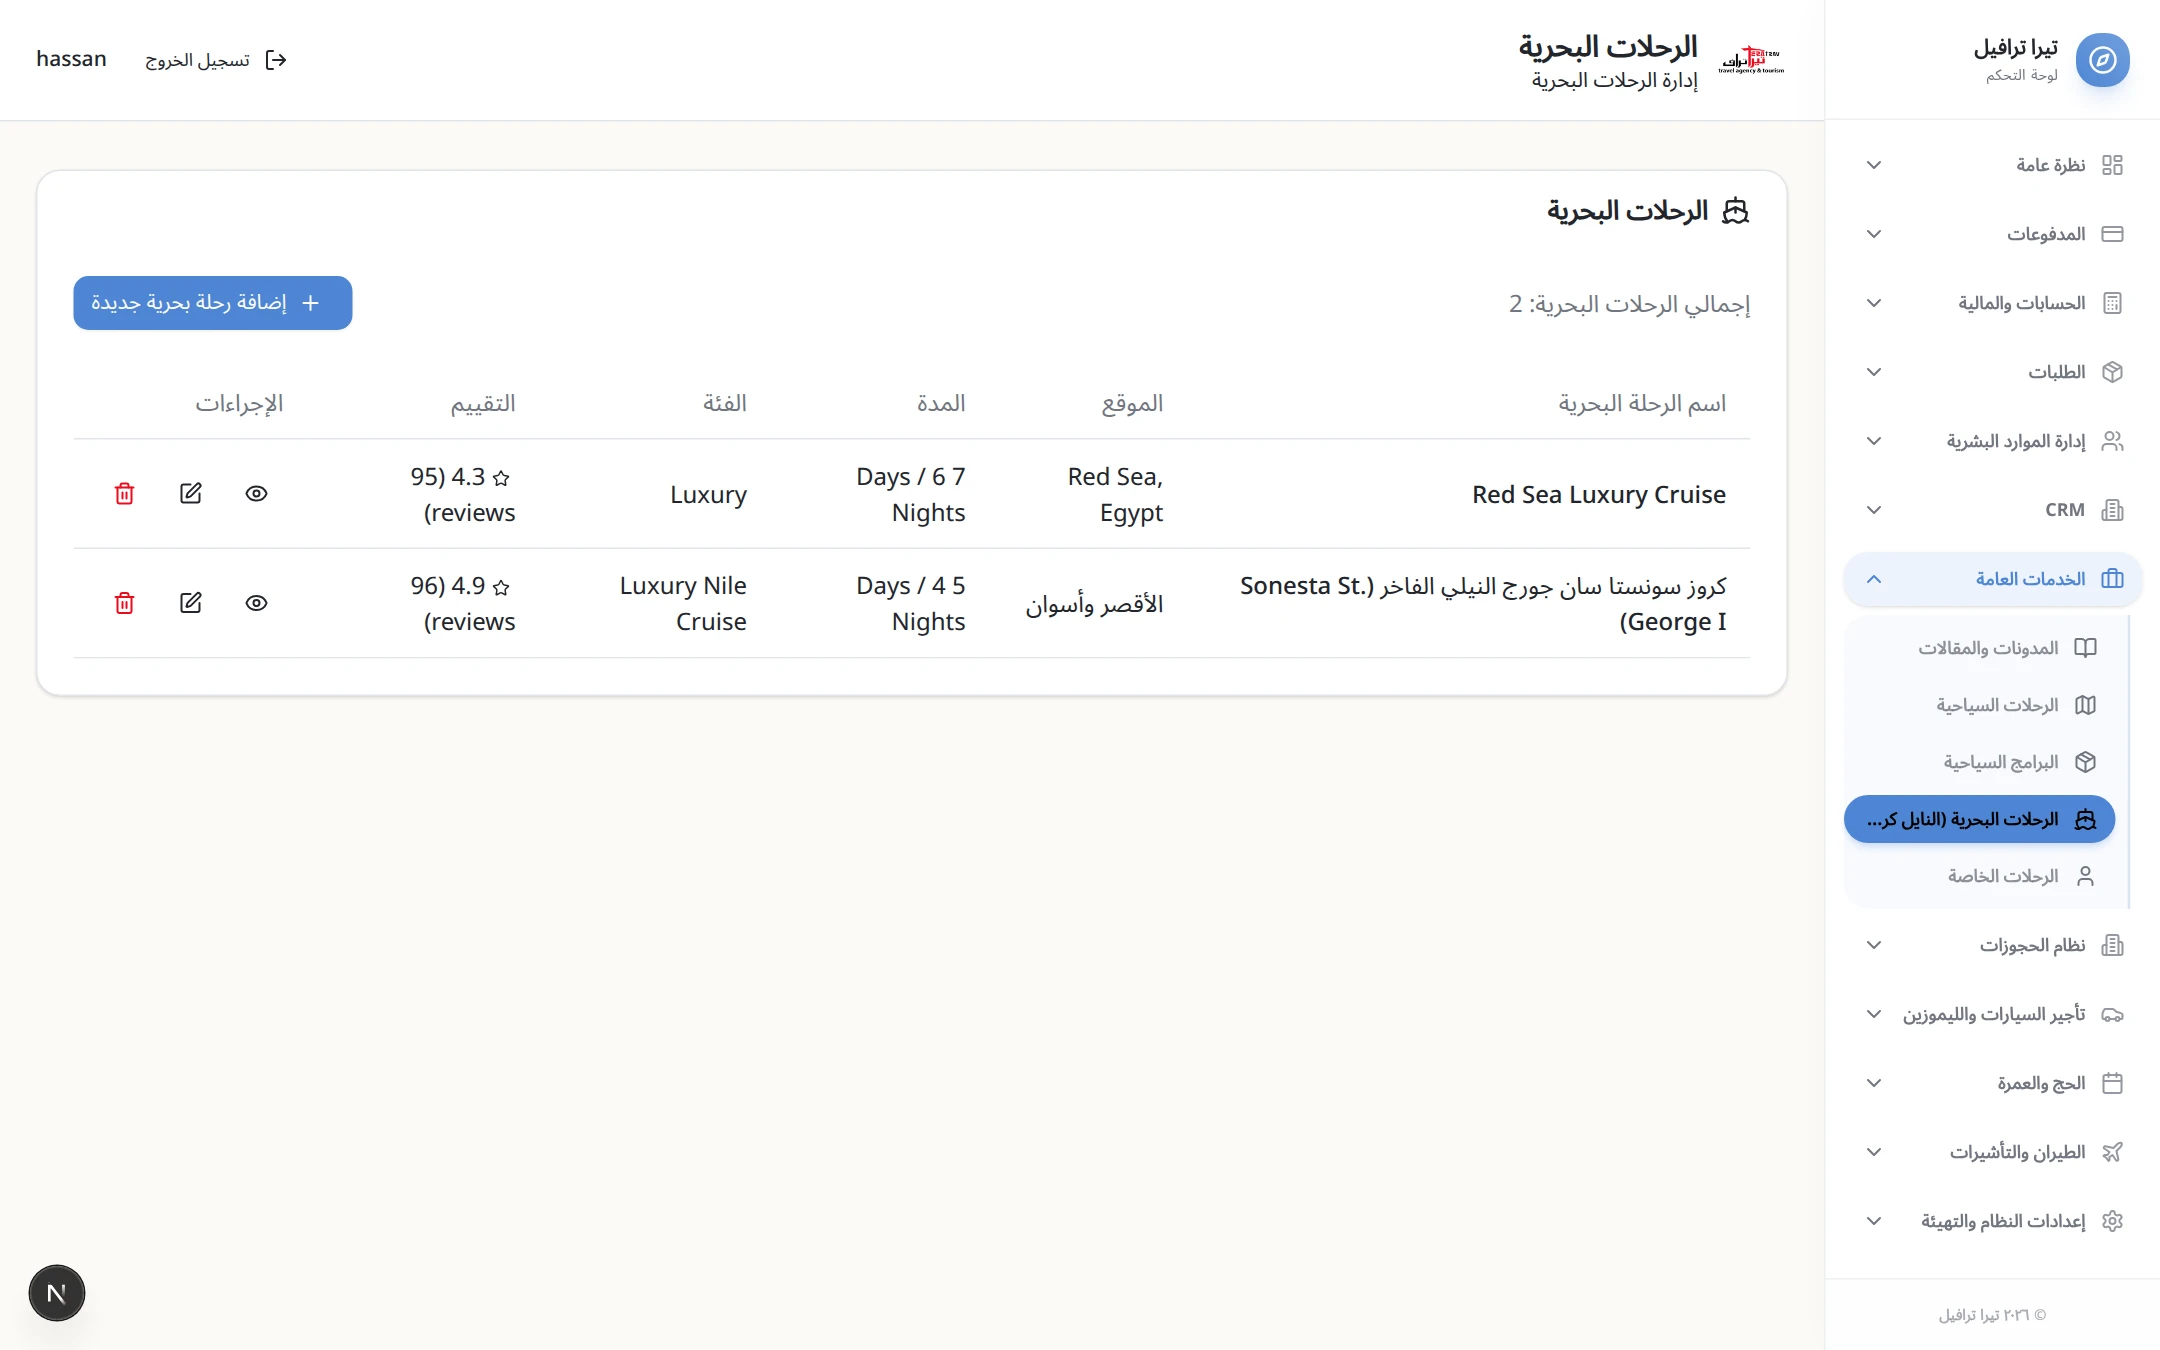The height and width of the screenshot is (1350, 2160).
Task: Click the compass logo icon in sidebar
Action: tap(2102, 60)
